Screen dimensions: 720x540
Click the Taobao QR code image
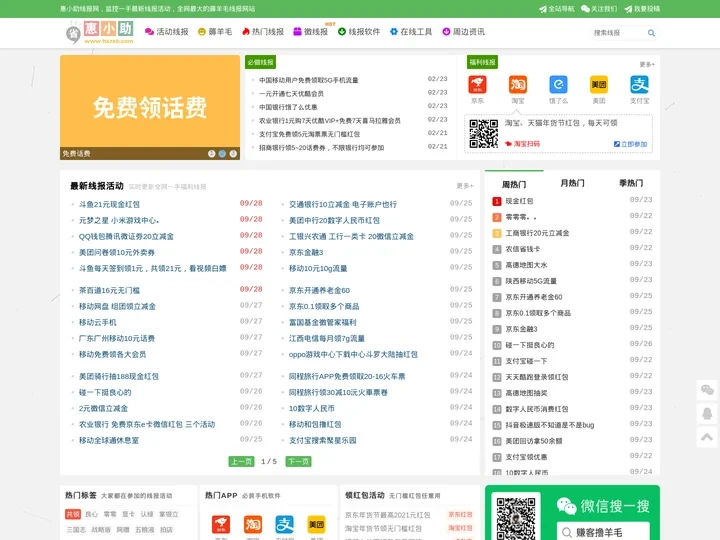pyautogui.click(x=484, y=134)
